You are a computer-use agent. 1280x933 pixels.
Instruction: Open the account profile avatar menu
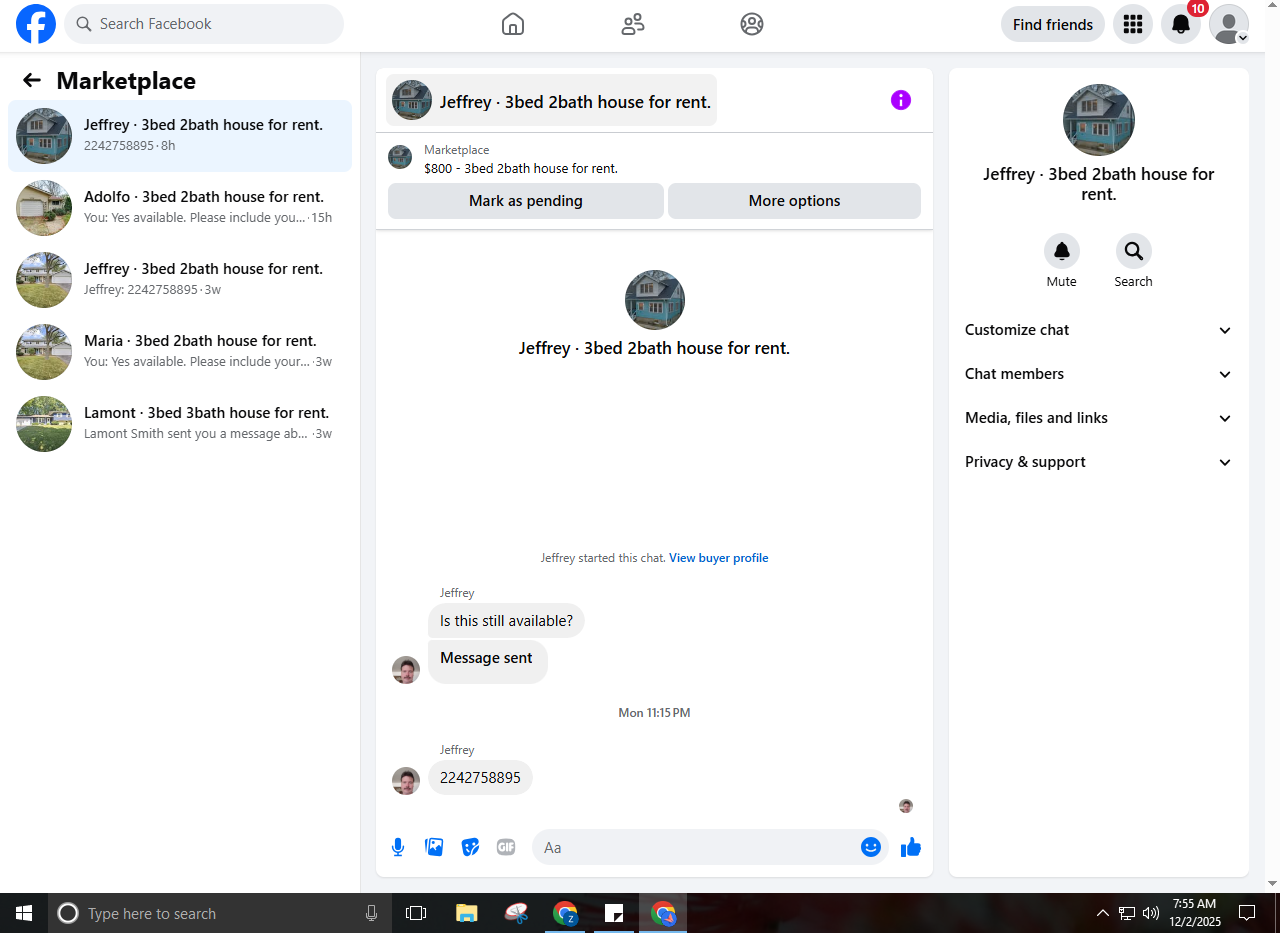pyautogui.click(x=1229, y=24)
